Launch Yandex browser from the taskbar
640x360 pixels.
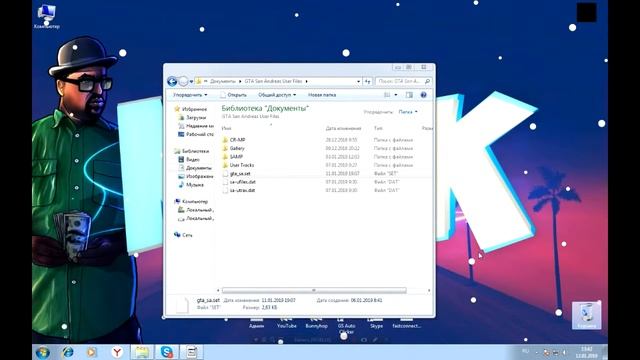tap(117, 352)
